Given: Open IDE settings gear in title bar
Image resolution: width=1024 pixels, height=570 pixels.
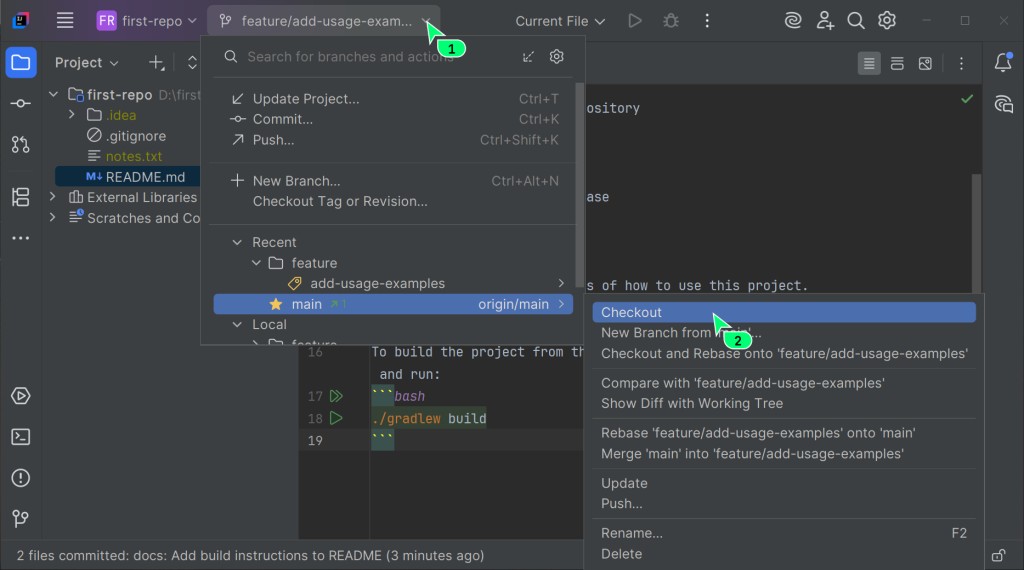Looking at the screenshot, I should tap(887, 21).
